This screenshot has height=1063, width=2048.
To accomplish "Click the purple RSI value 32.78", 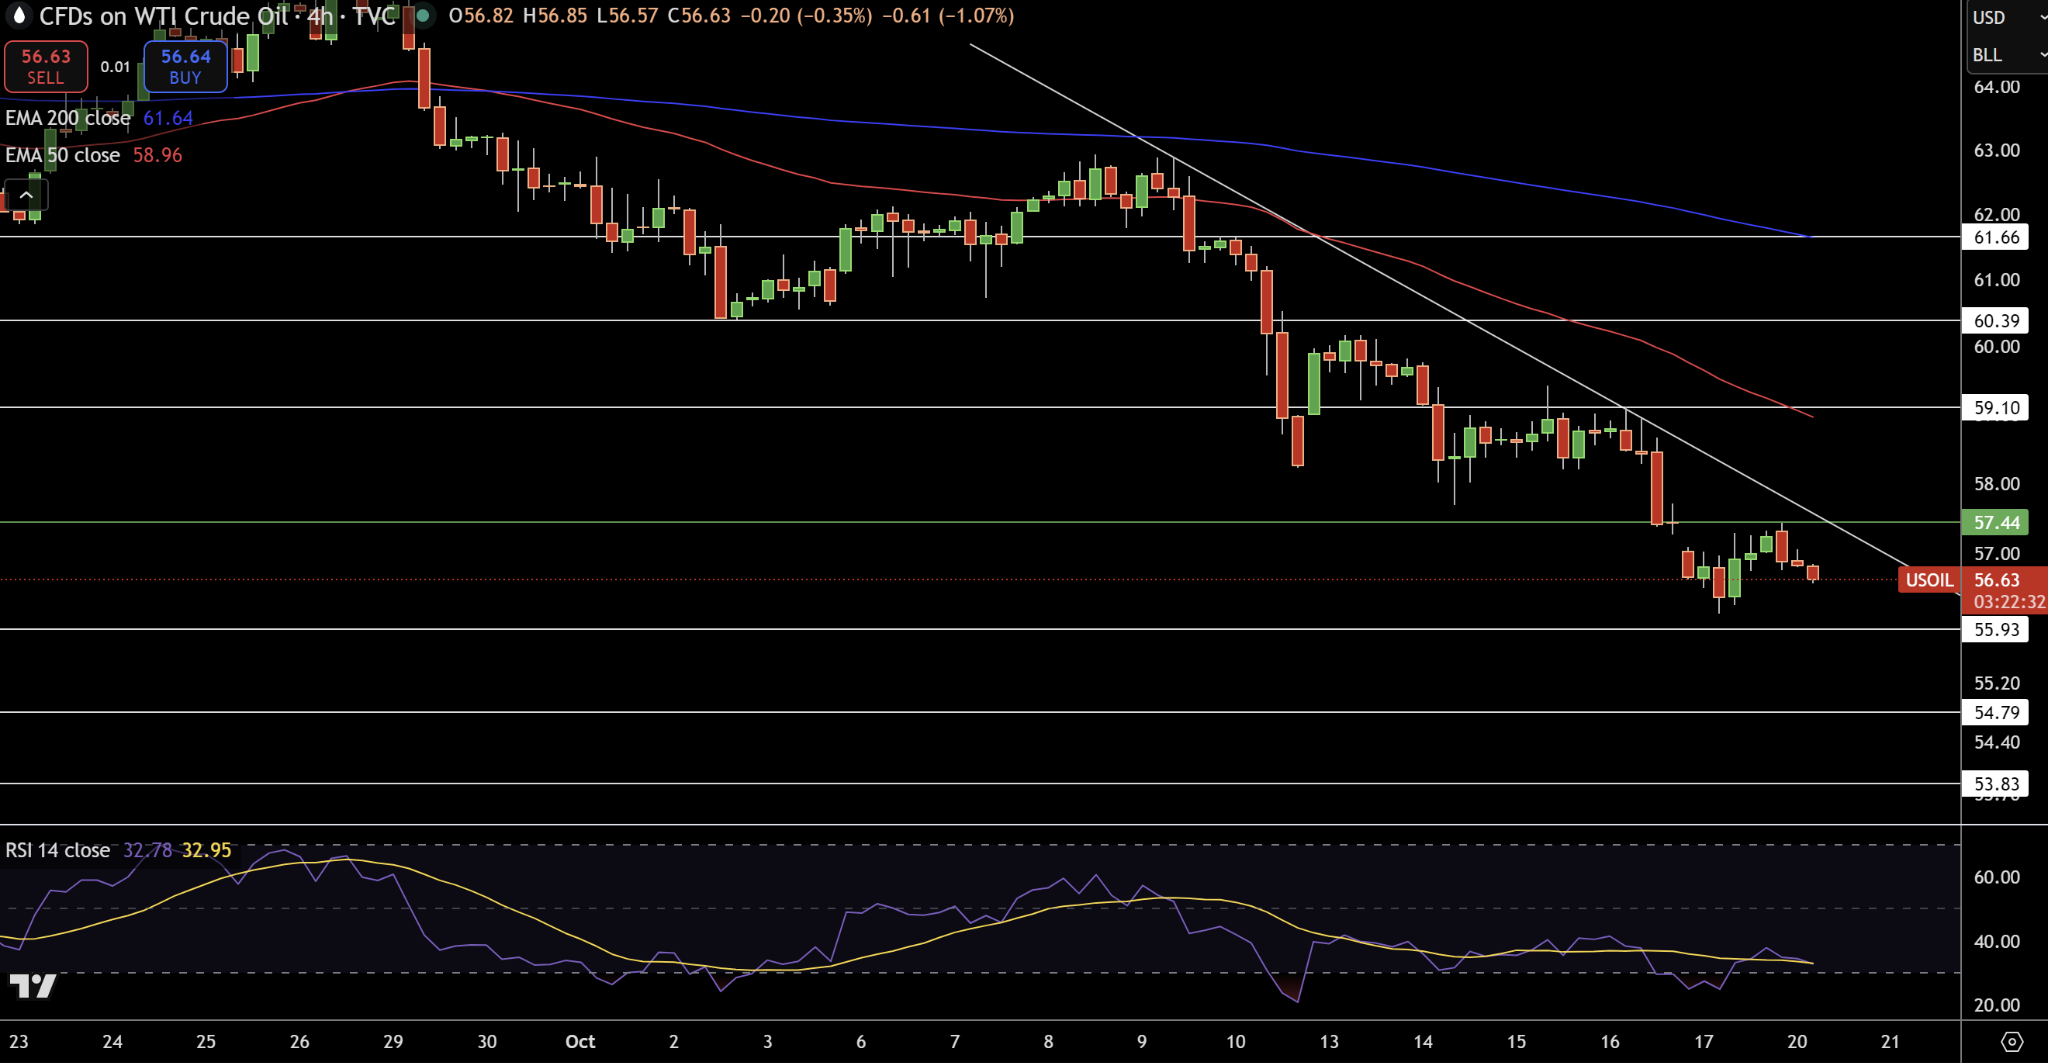I will click(148, 850).
